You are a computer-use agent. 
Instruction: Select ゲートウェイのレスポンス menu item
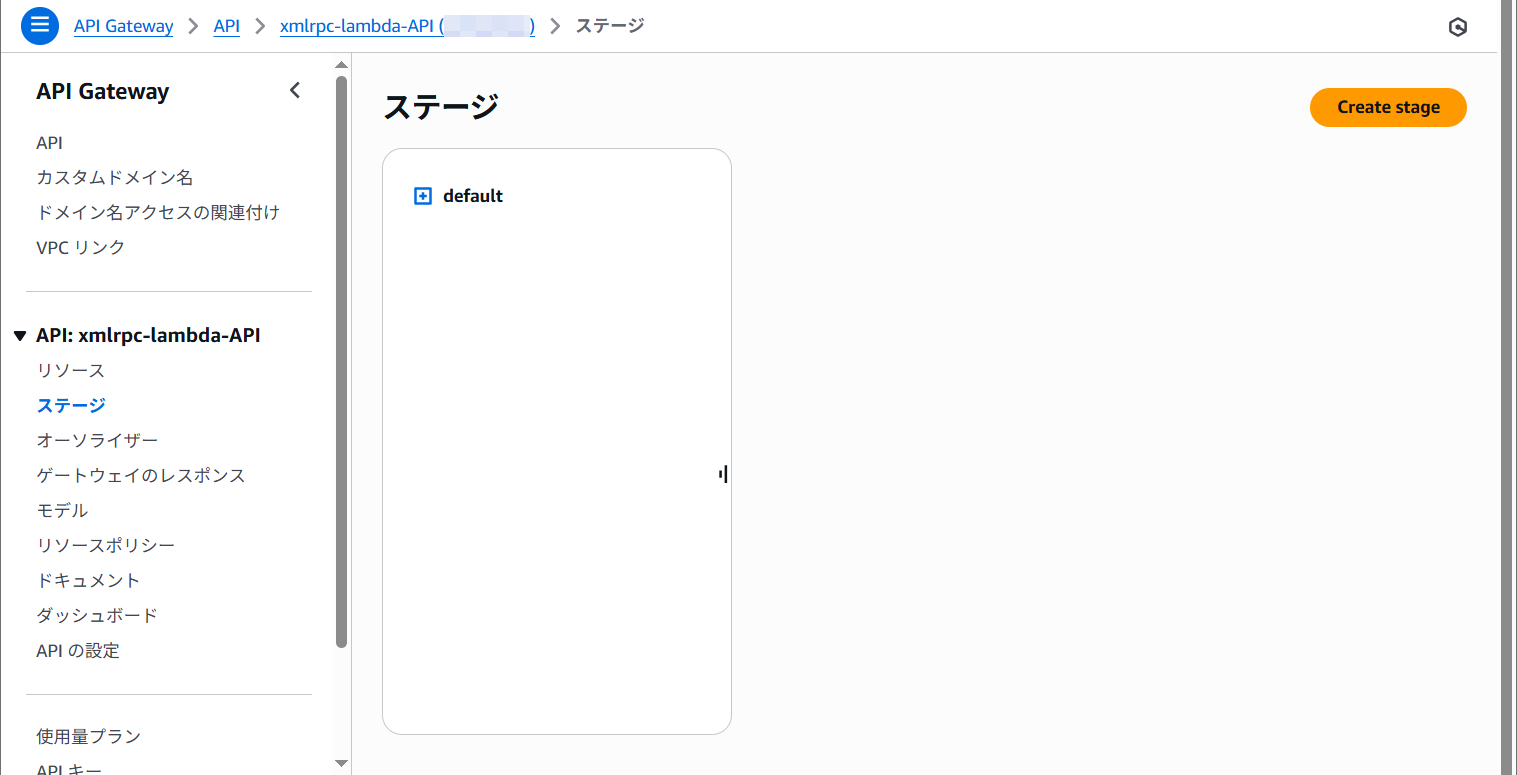140,476
